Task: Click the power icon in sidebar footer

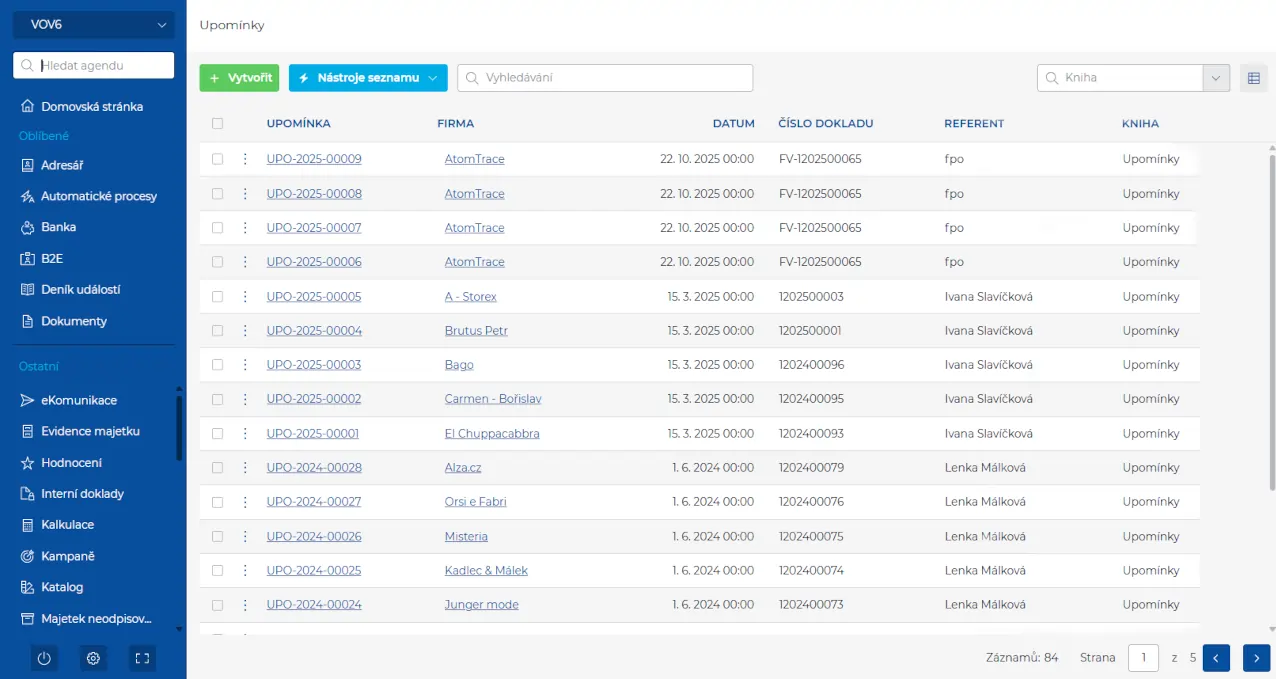Action: (x=44, y=658)
